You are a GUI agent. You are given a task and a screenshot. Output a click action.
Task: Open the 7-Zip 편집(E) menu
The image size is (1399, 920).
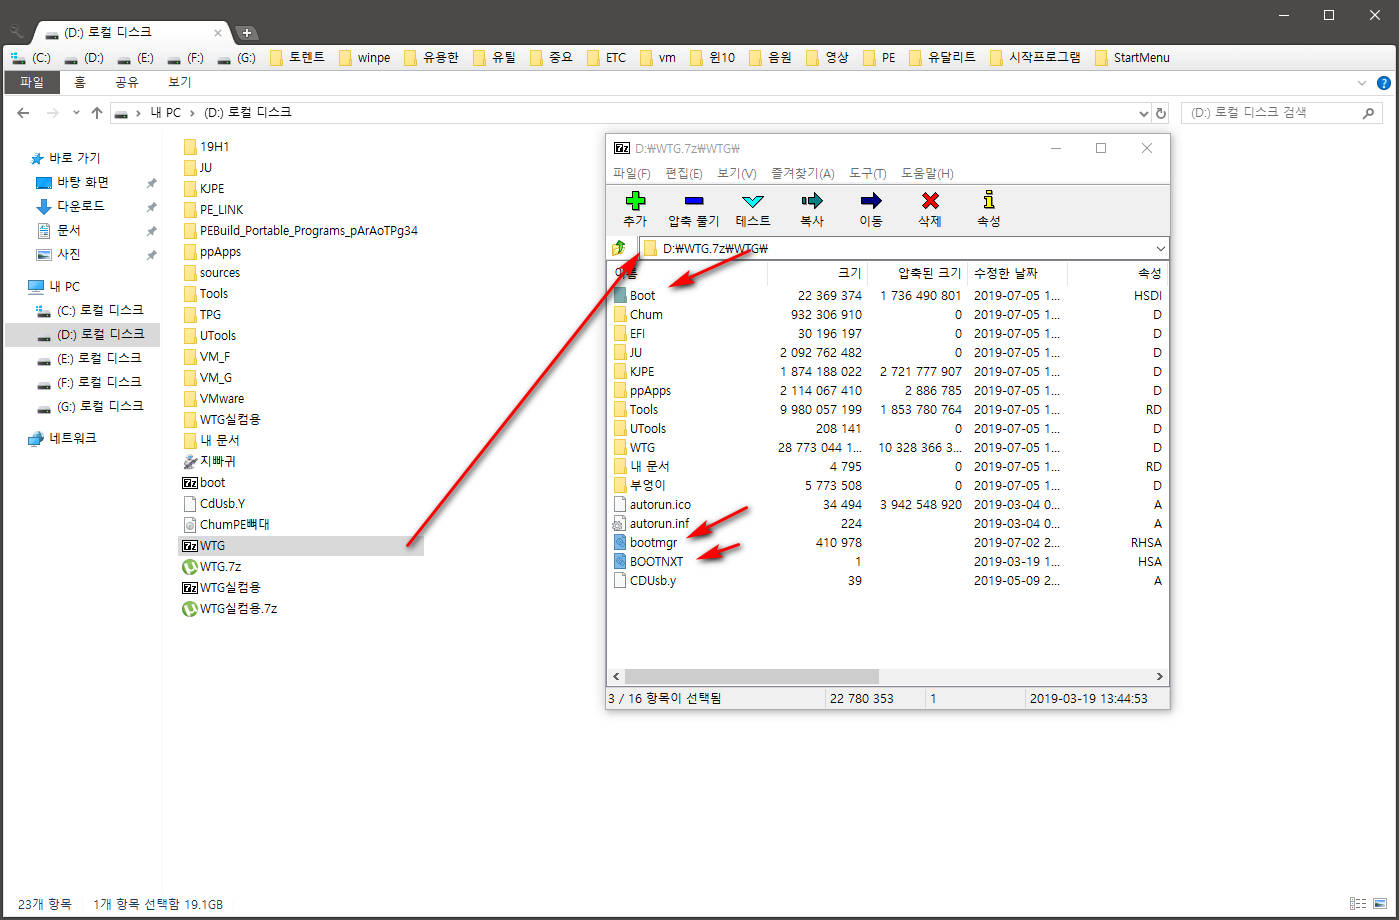click(684, 174)
